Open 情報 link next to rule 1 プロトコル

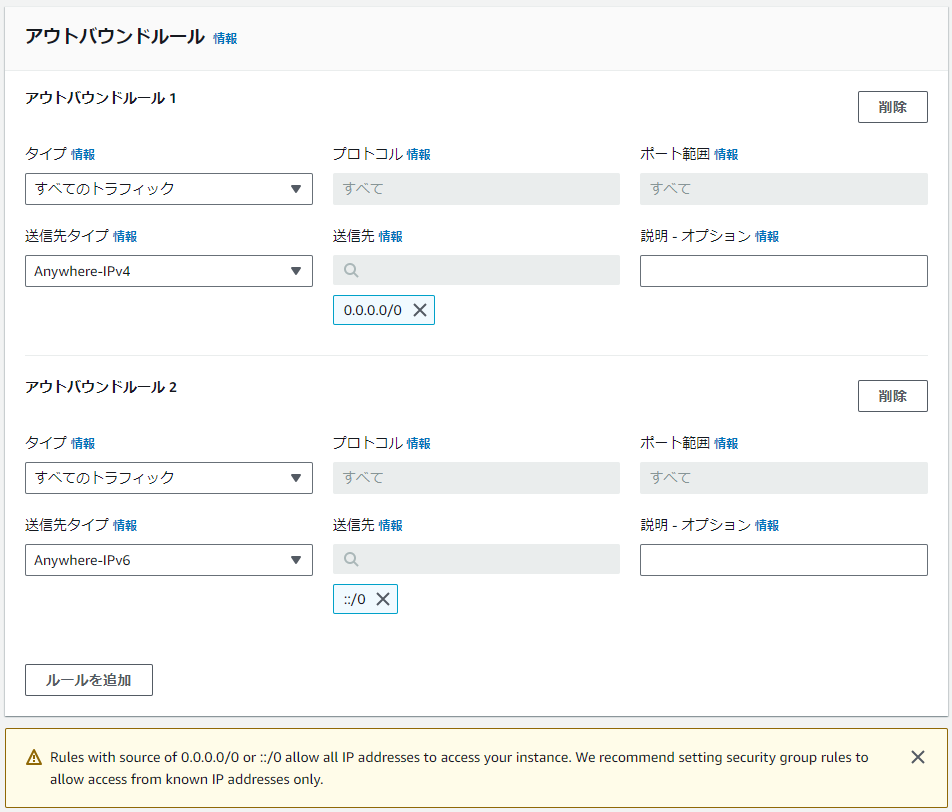click(x=418, y=155)
